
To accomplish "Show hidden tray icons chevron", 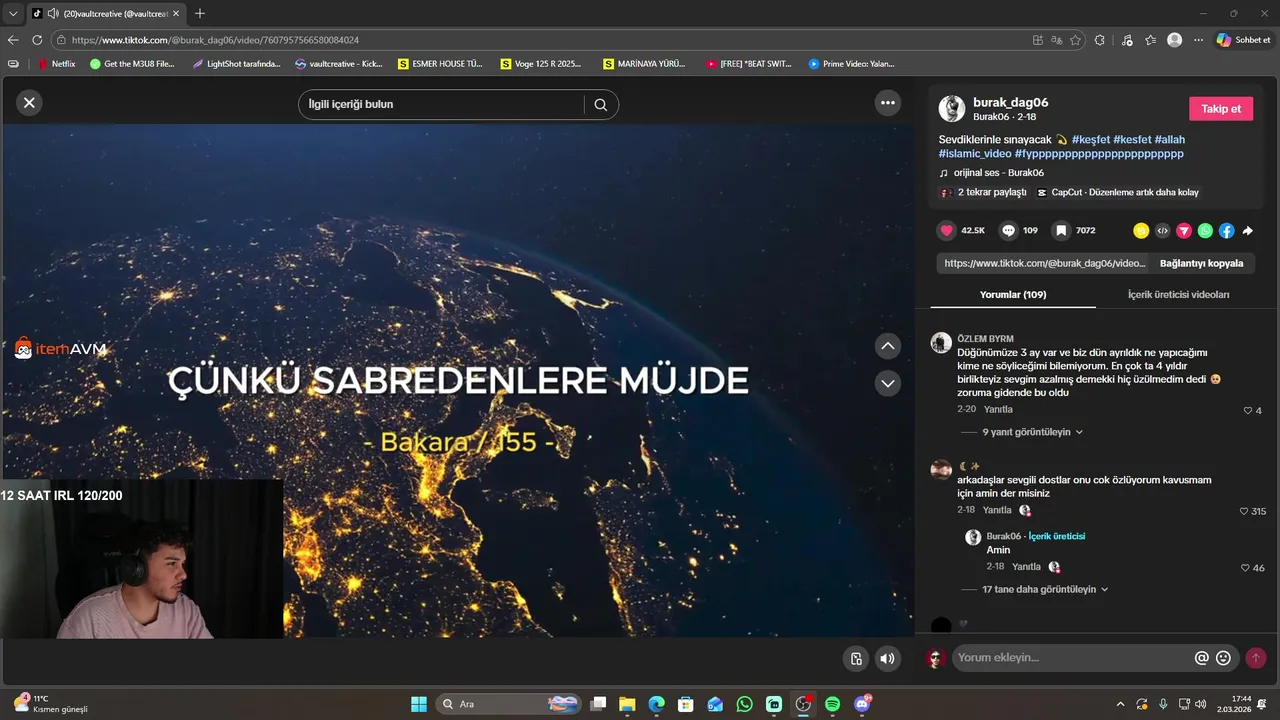I will [1120, 704].
